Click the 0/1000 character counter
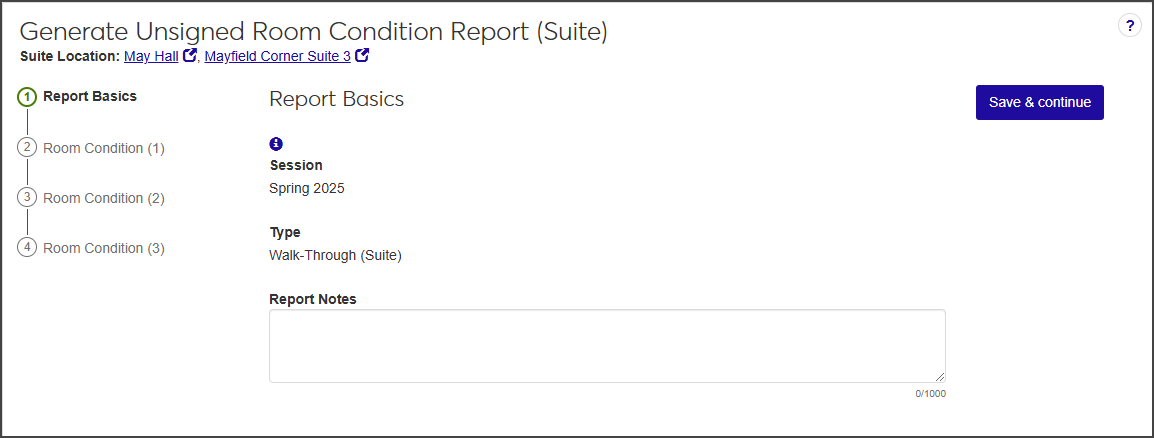1154x438 pixels. 930,394
